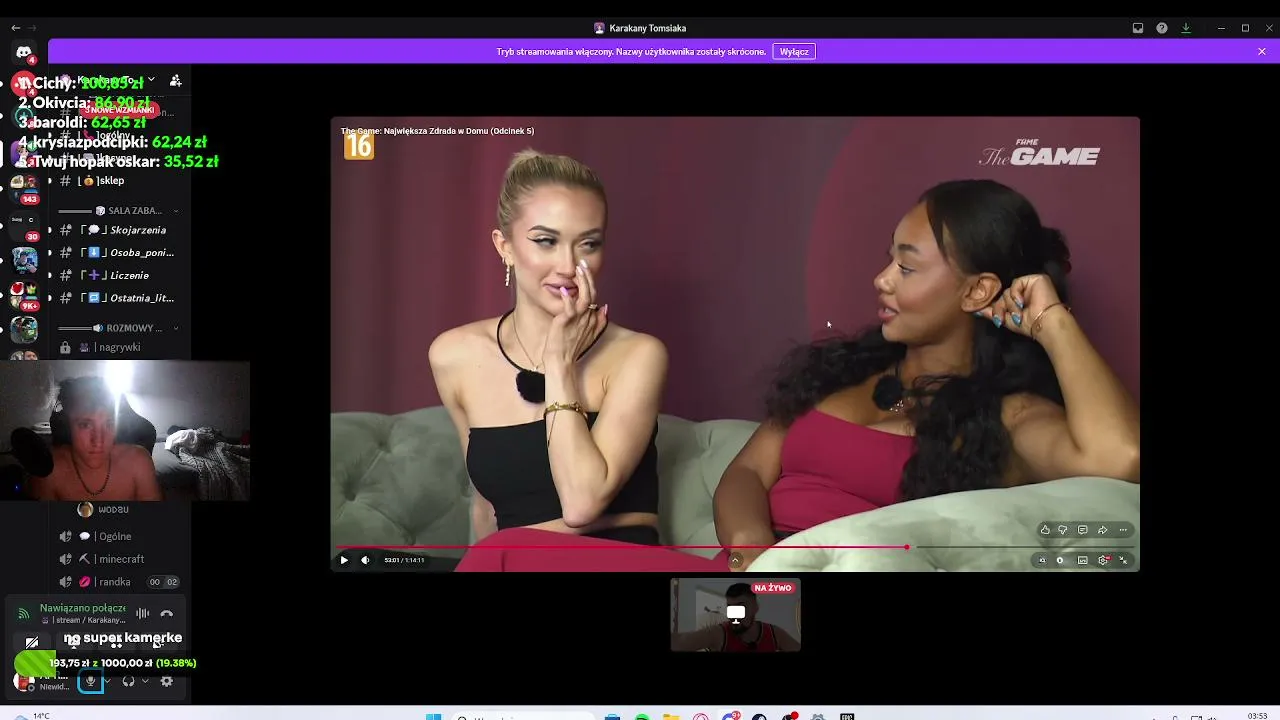This screenshot has height=720, width=1280.
Task: Toggle noise suppression waveform button
Action: (x=143, y=614)
